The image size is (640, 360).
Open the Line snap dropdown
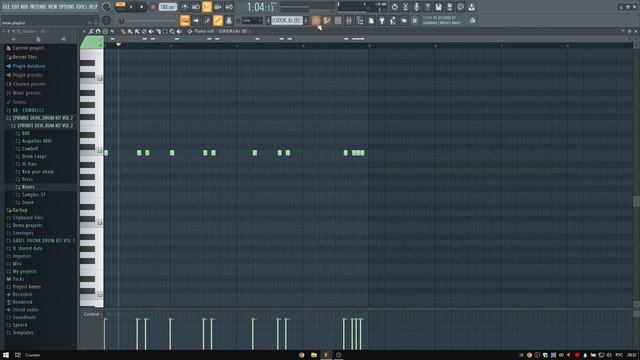tap(252, 20)
